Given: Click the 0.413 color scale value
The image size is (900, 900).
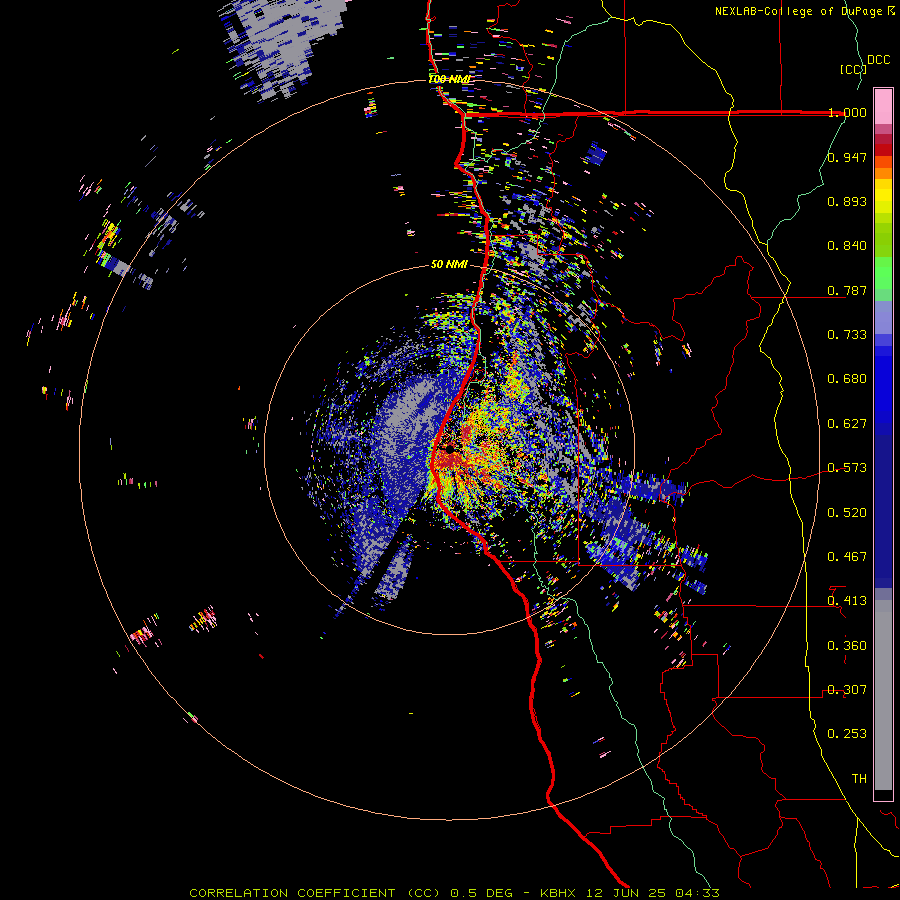Looking at the screenshot, I should click(x=847, y=601).
